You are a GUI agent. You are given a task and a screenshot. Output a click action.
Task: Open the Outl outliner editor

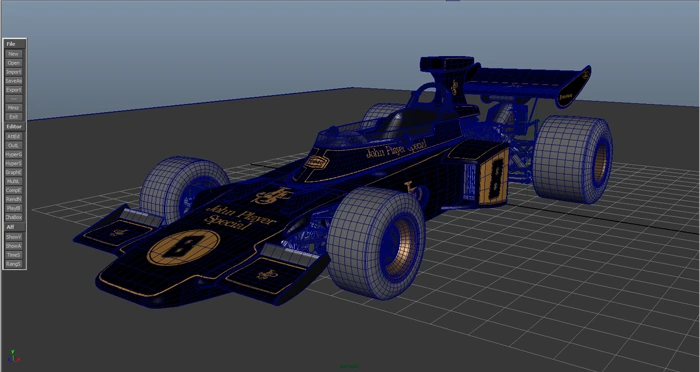(x=13, y=145)
